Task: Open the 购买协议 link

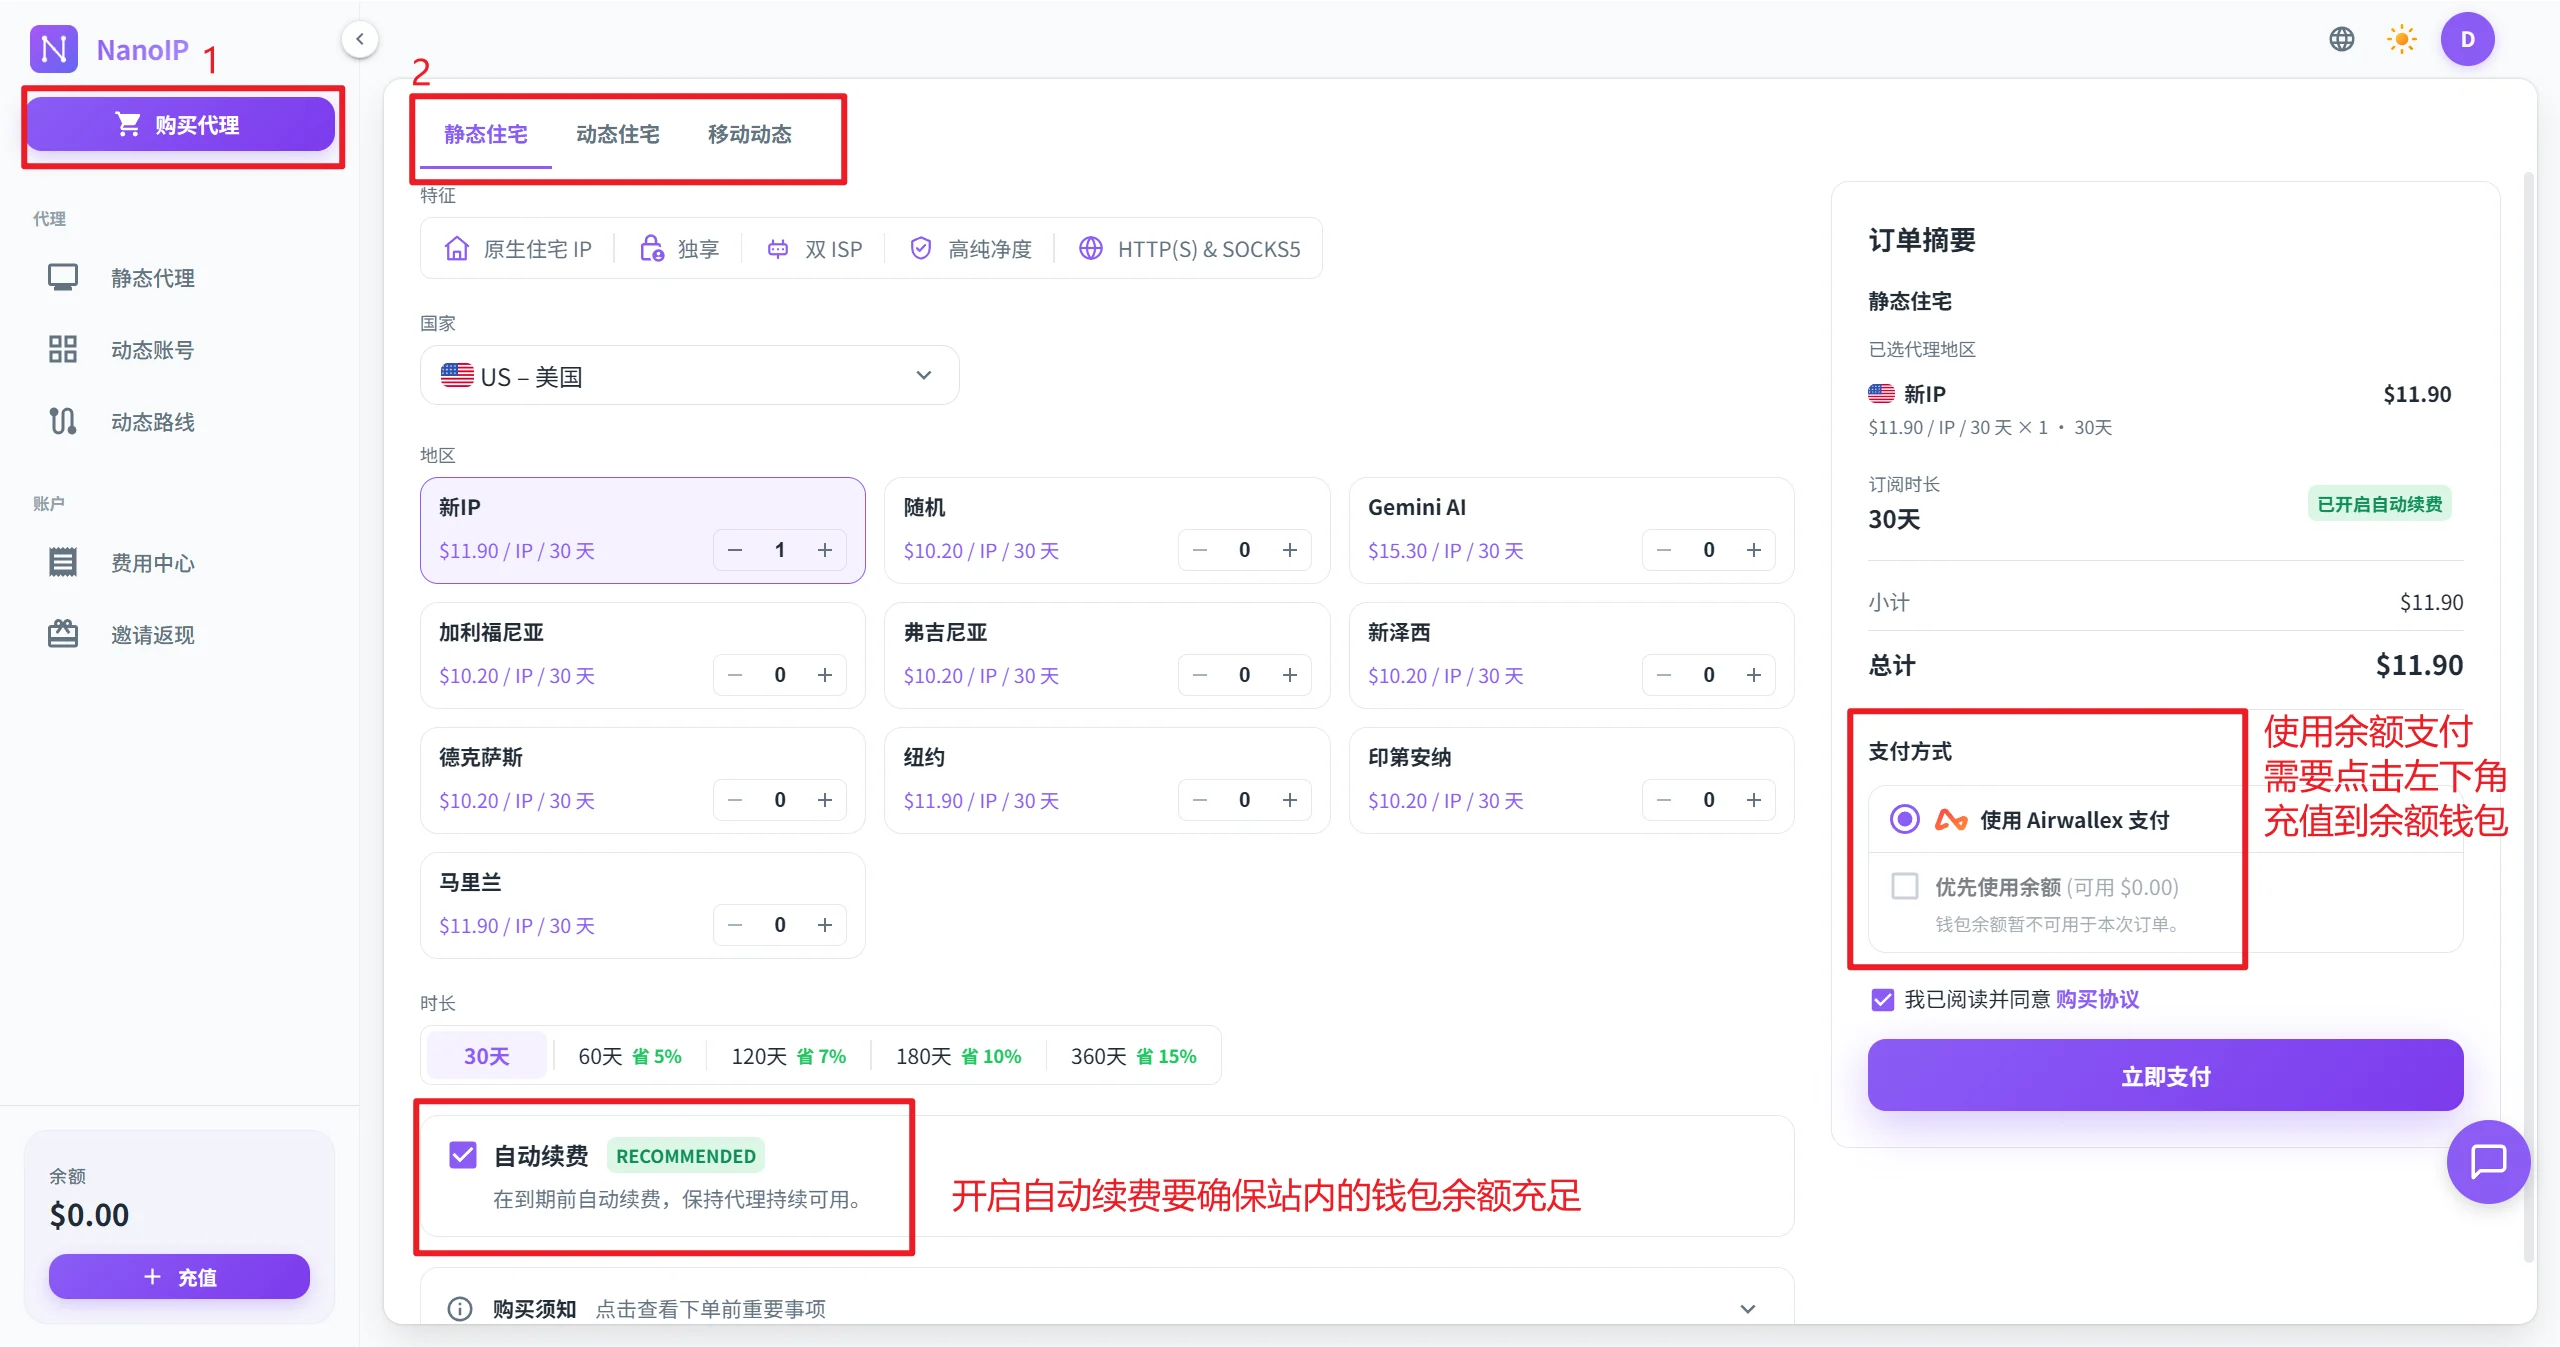Action: tap(2097, 999)
